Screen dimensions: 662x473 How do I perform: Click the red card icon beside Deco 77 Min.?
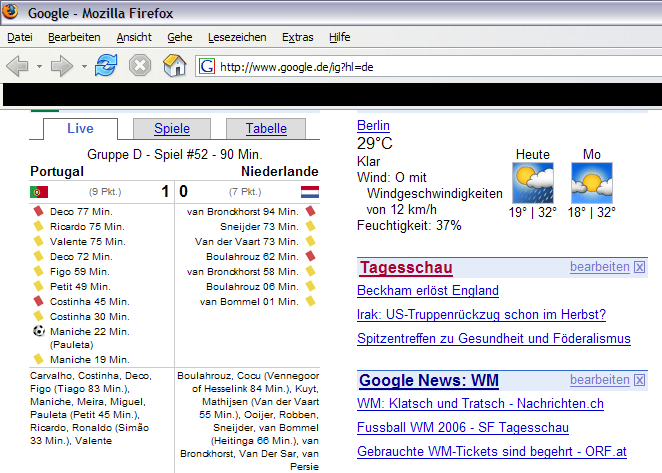coord(39,211)
